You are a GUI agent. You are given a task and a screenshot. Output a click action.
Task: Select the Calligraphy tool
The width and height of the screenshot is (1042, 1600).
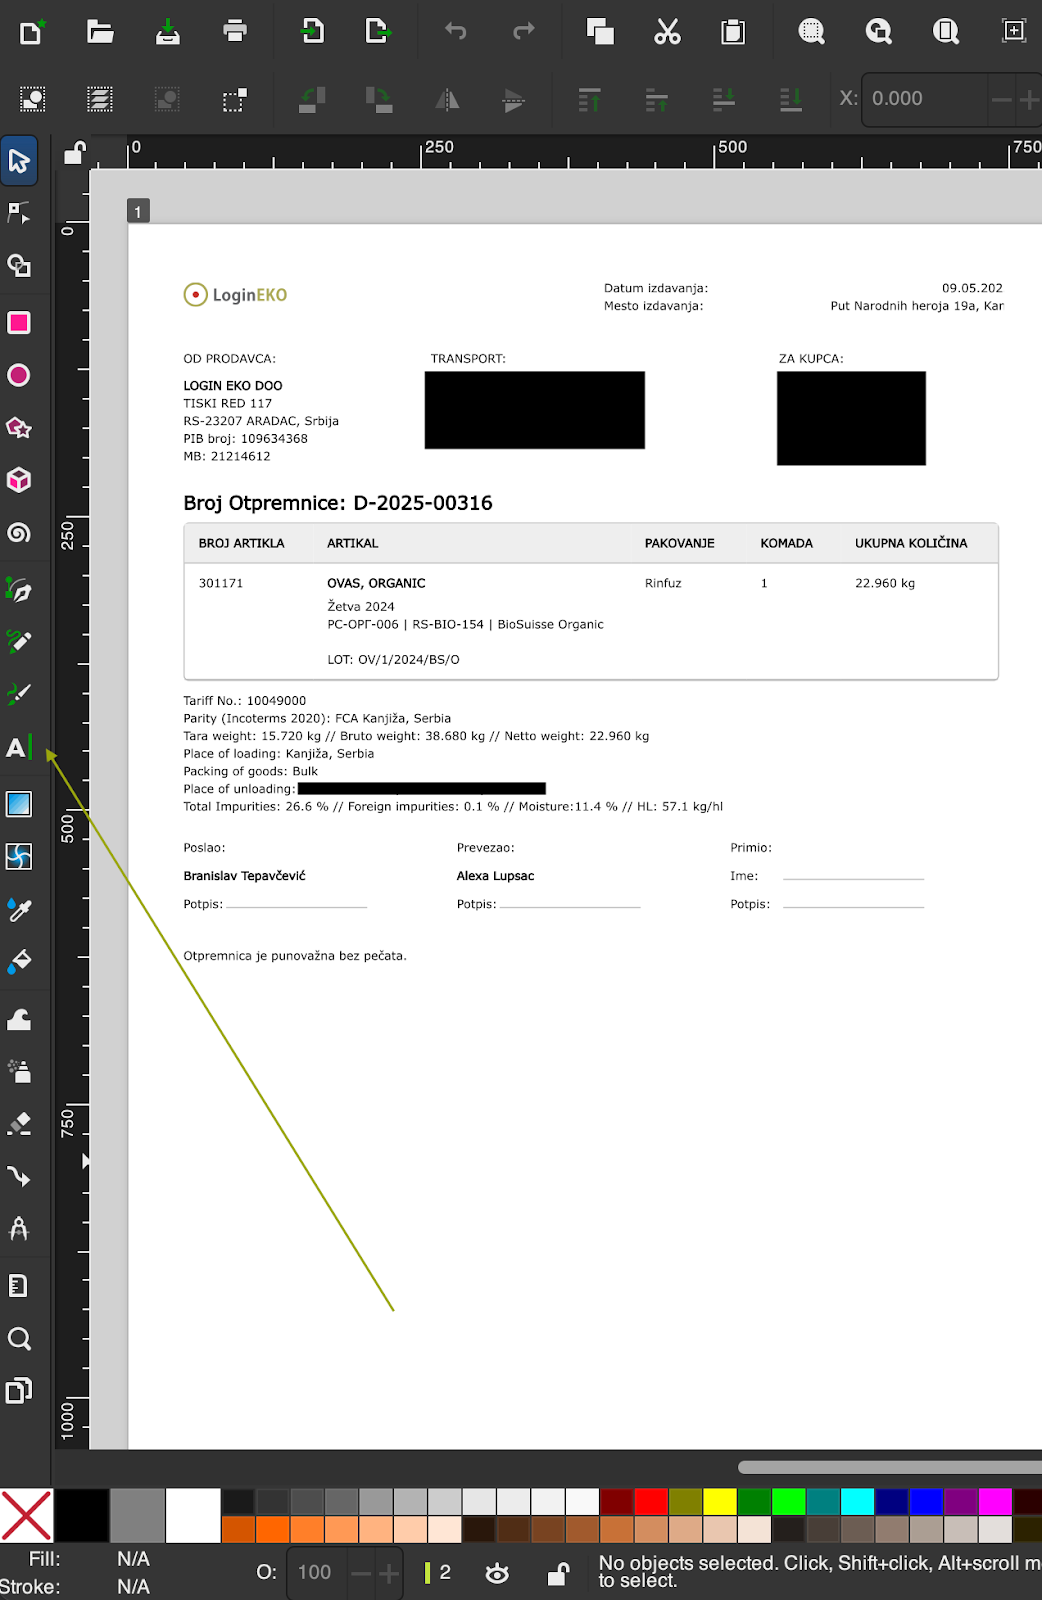point(19,694)
